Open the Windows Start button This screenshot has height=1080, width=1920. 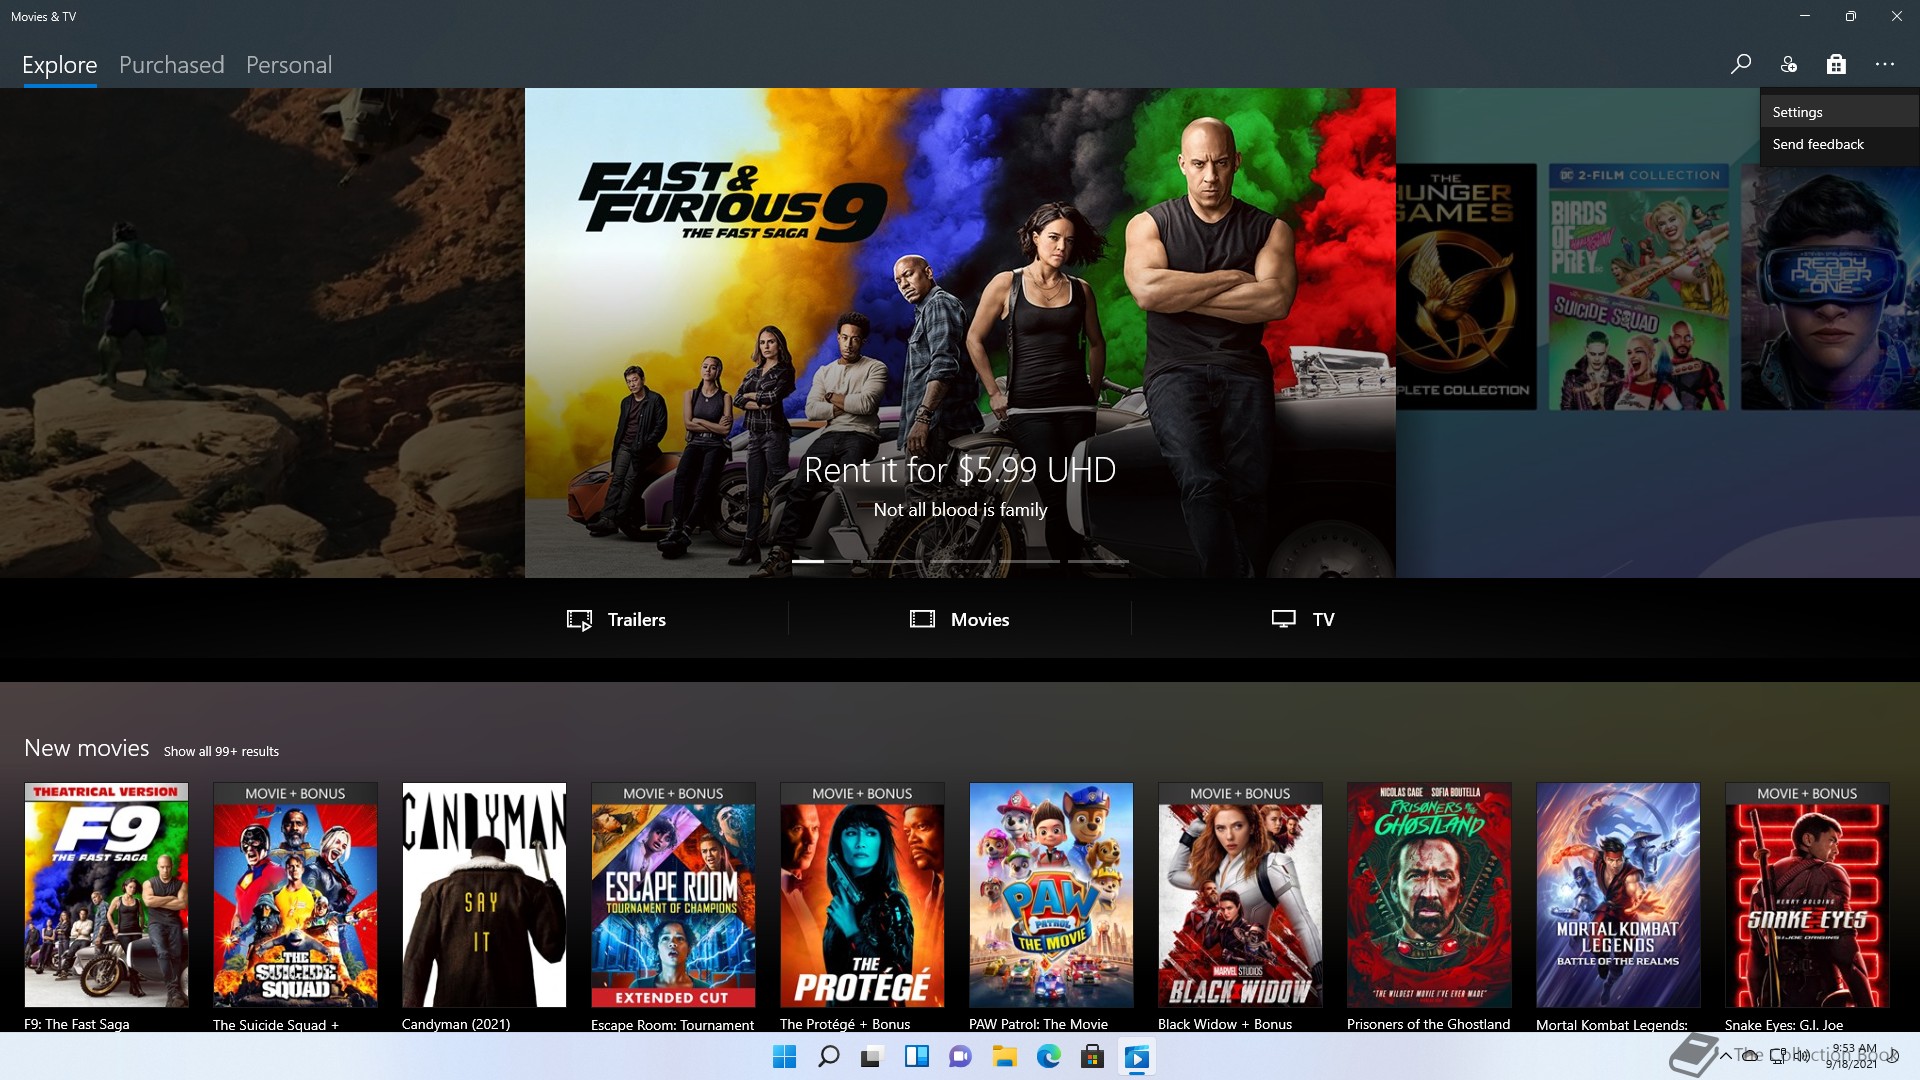coord(785,1056)
